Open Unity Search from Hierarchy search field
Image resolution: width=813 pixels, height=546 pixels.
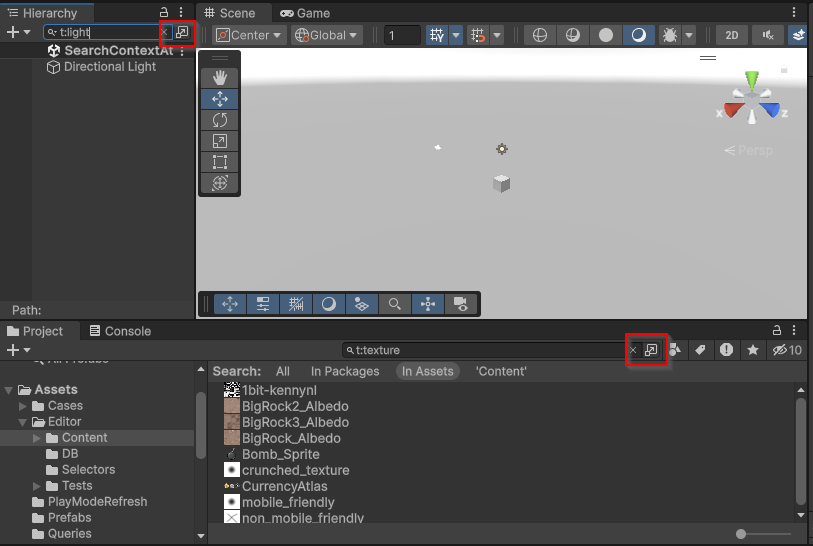pos(182,32)
